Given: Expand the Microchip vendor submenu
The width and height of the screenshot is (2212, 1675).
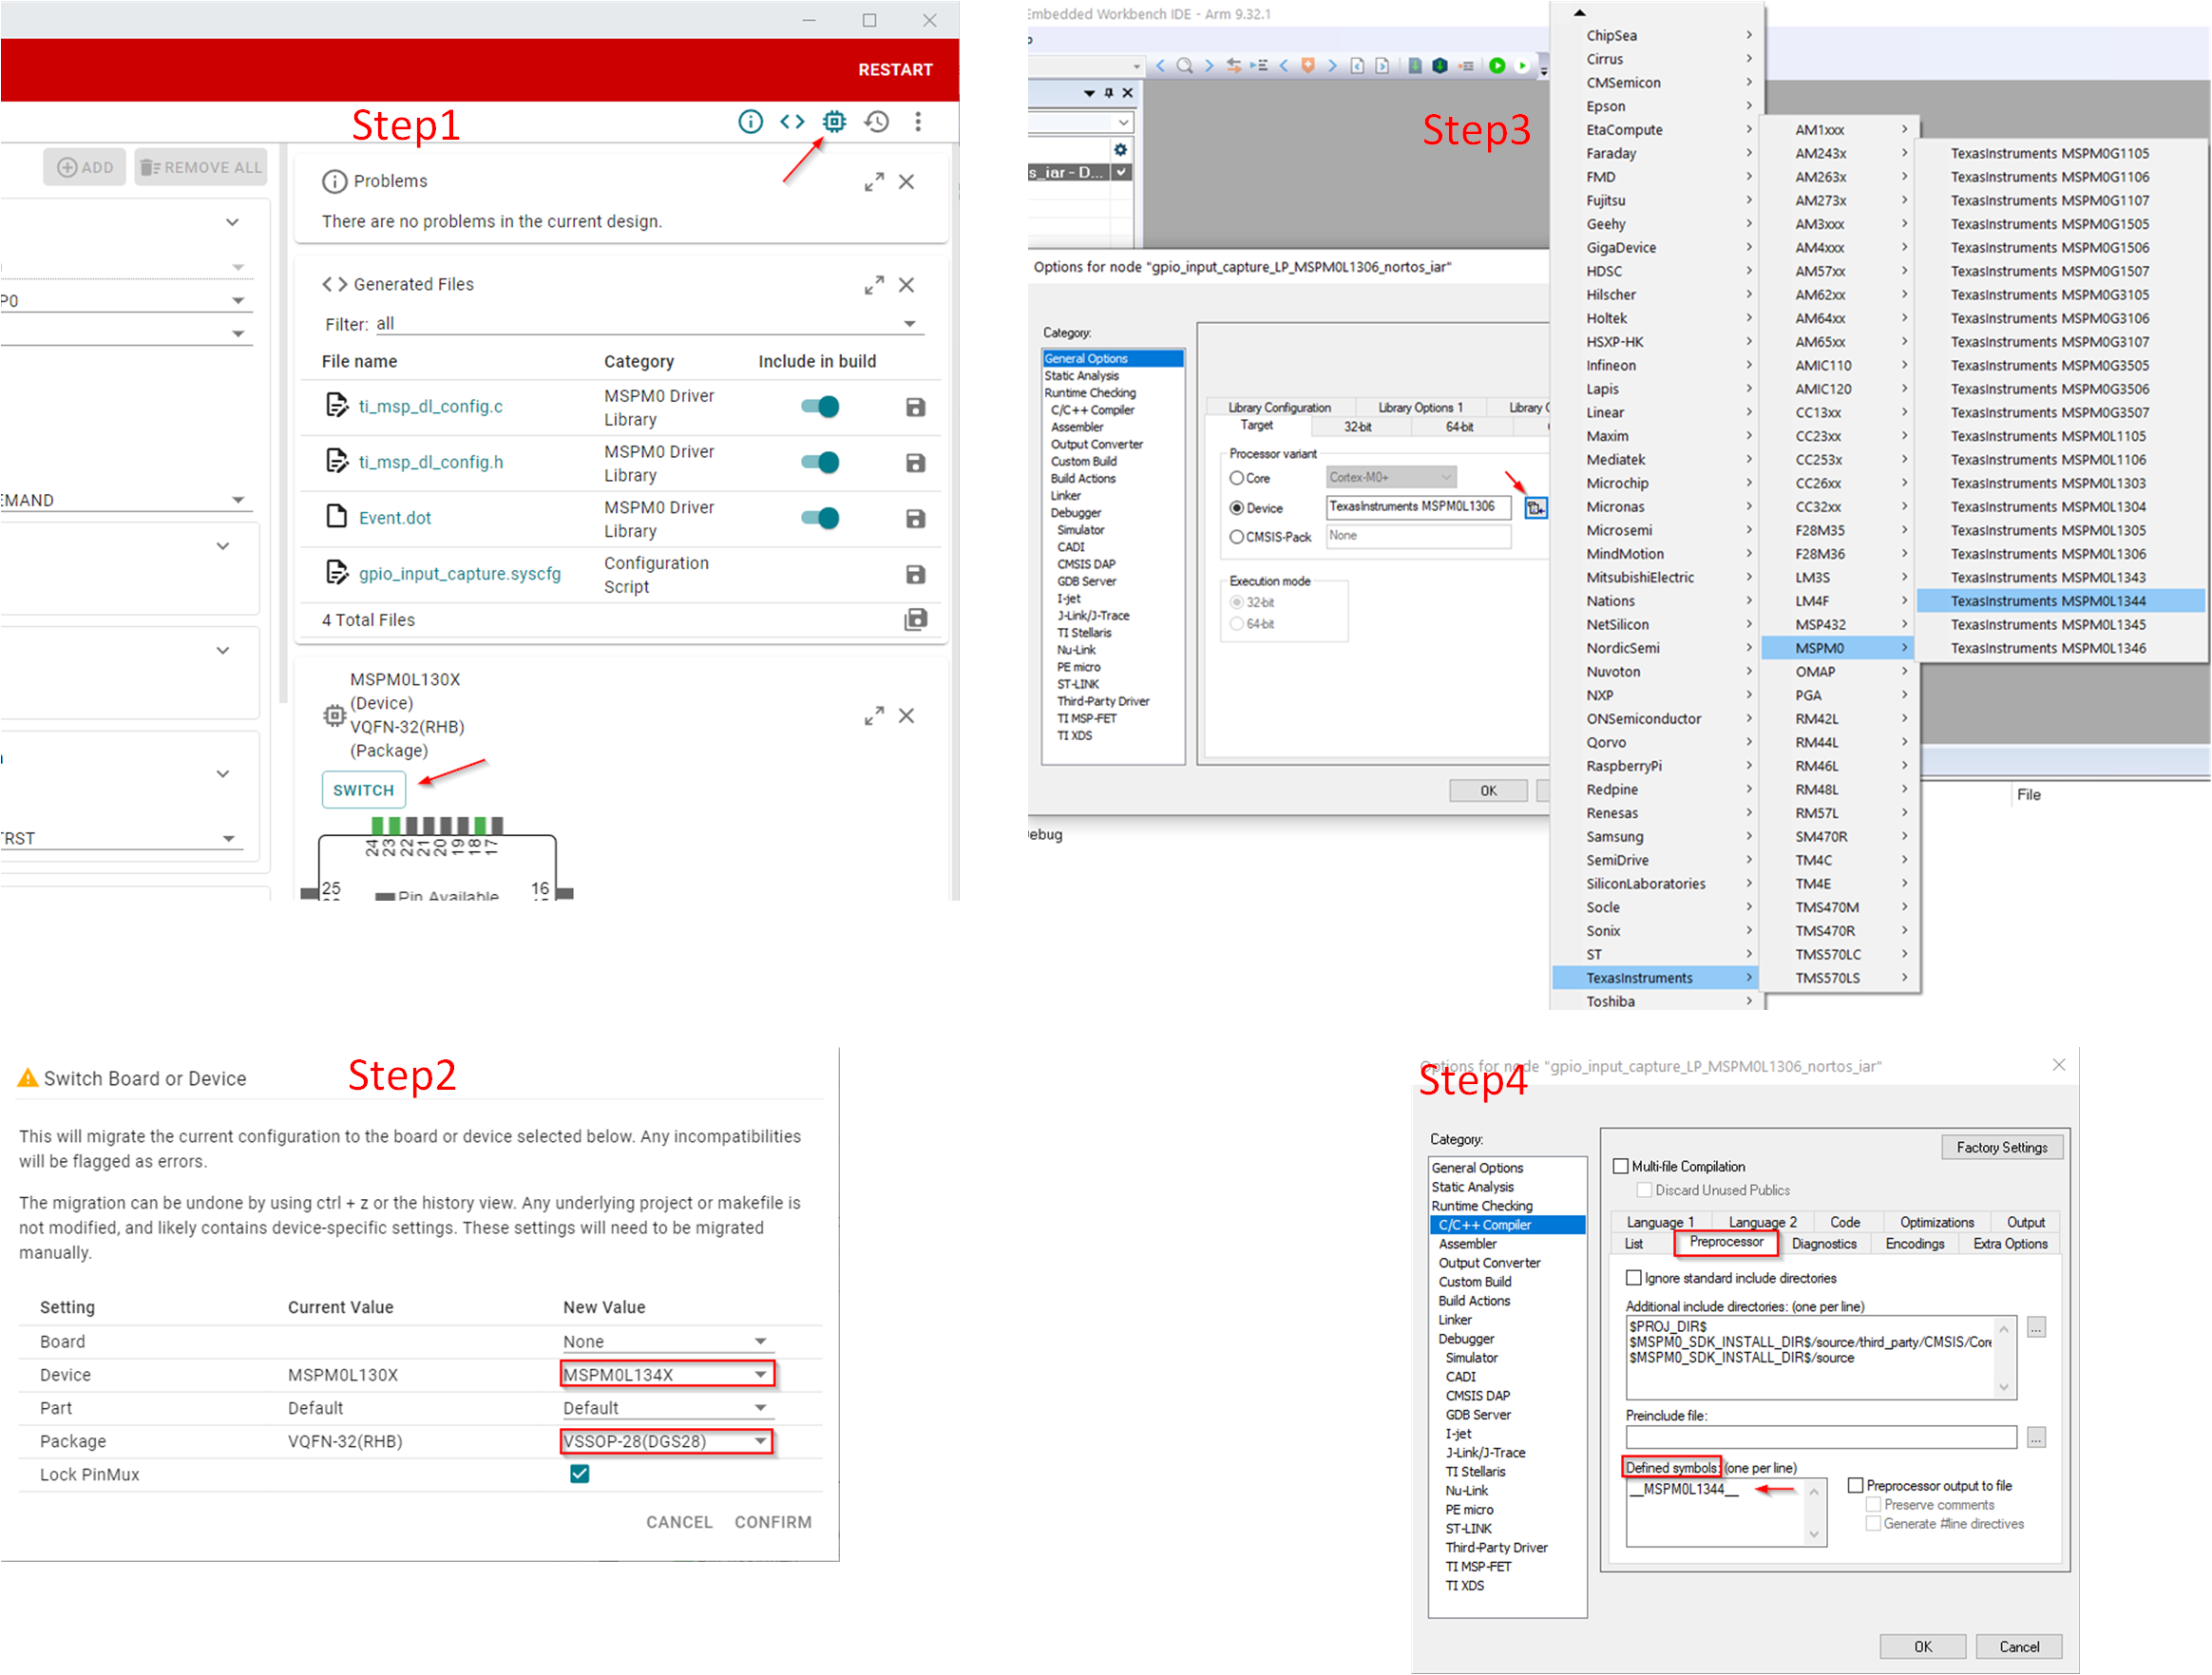Looking at the screenshot, I should click(1654, 483).
